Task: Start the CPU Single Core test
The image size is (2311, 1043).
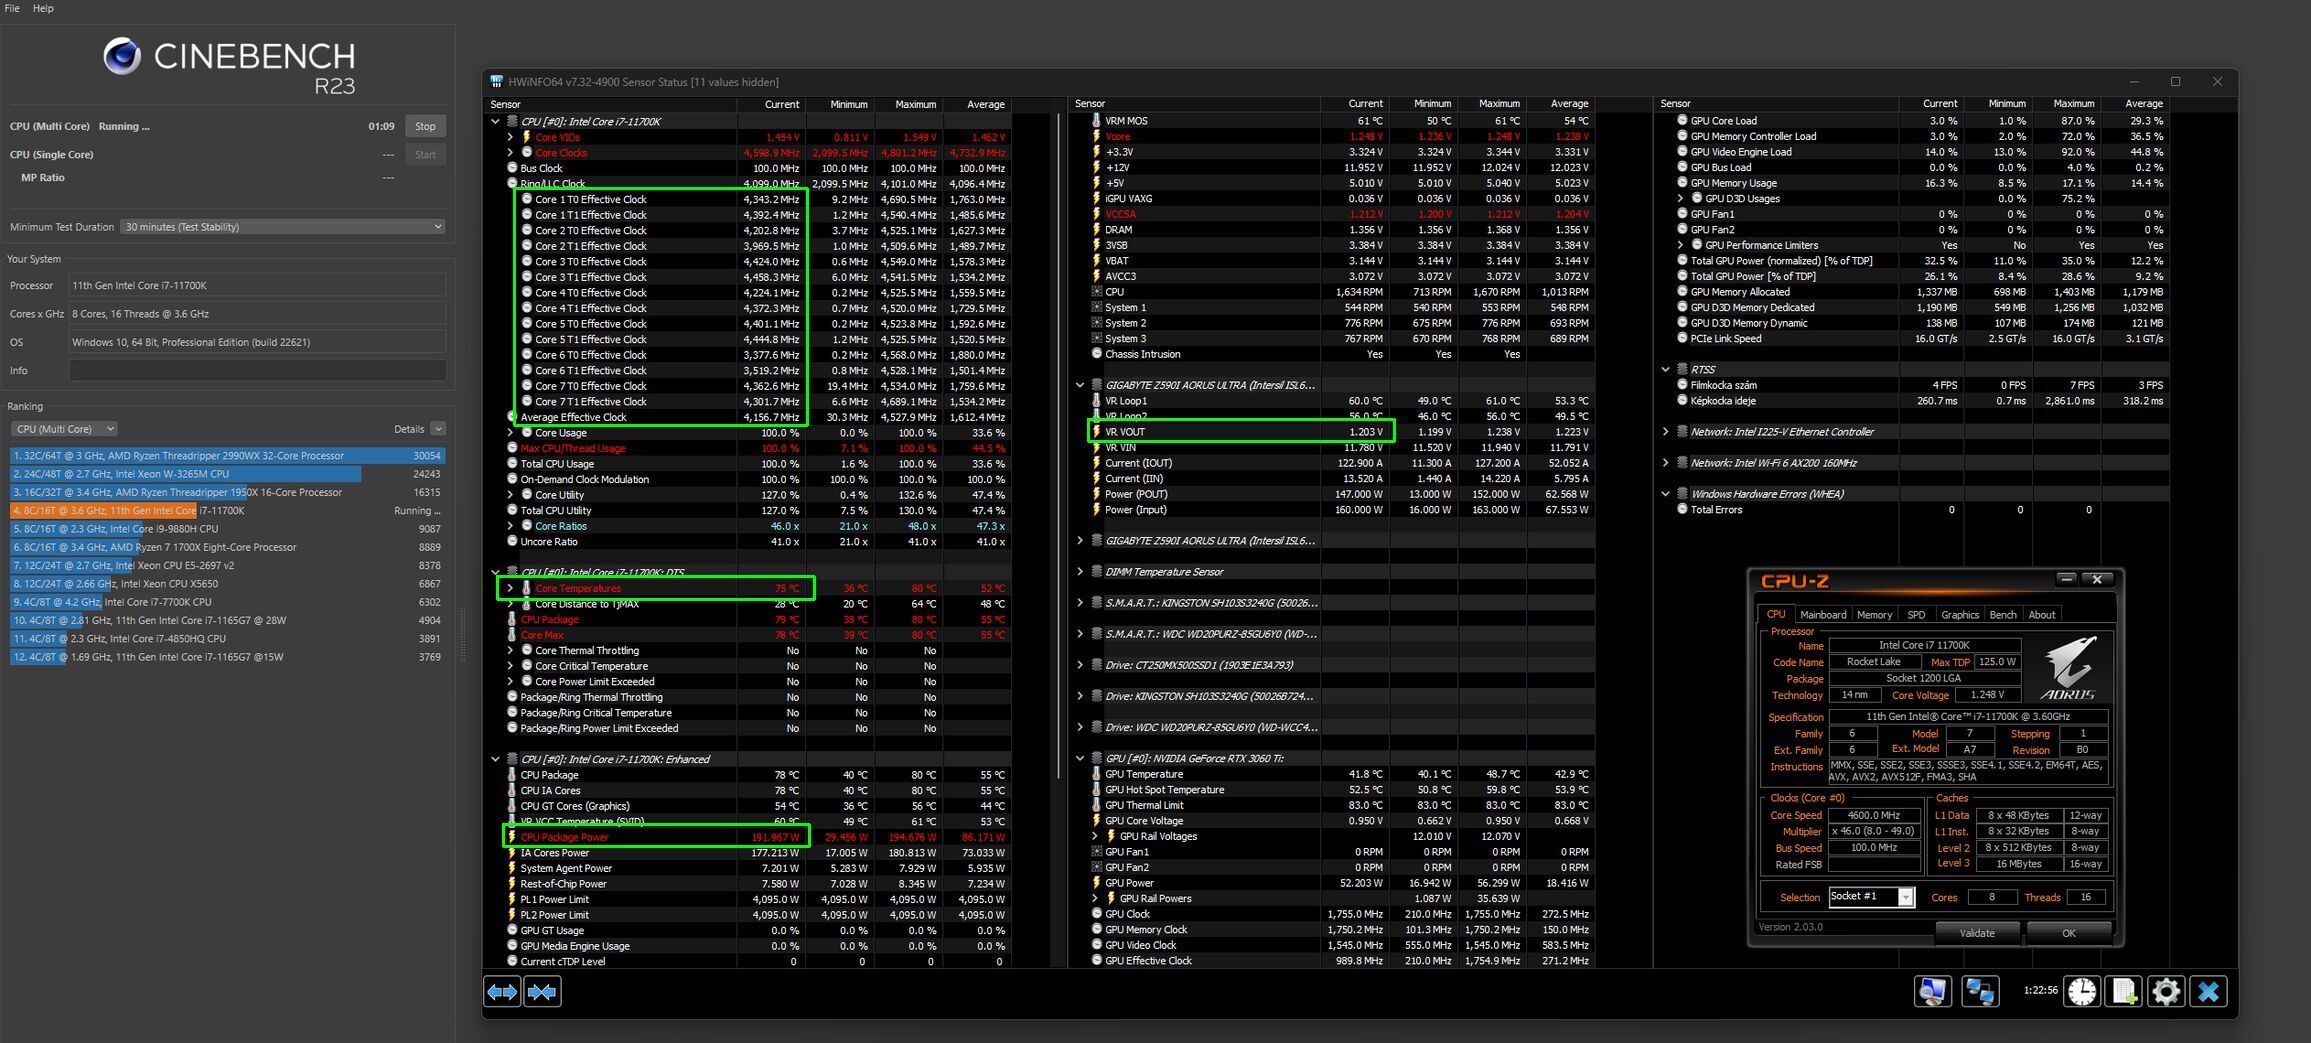Action: [x=425, y=154]
